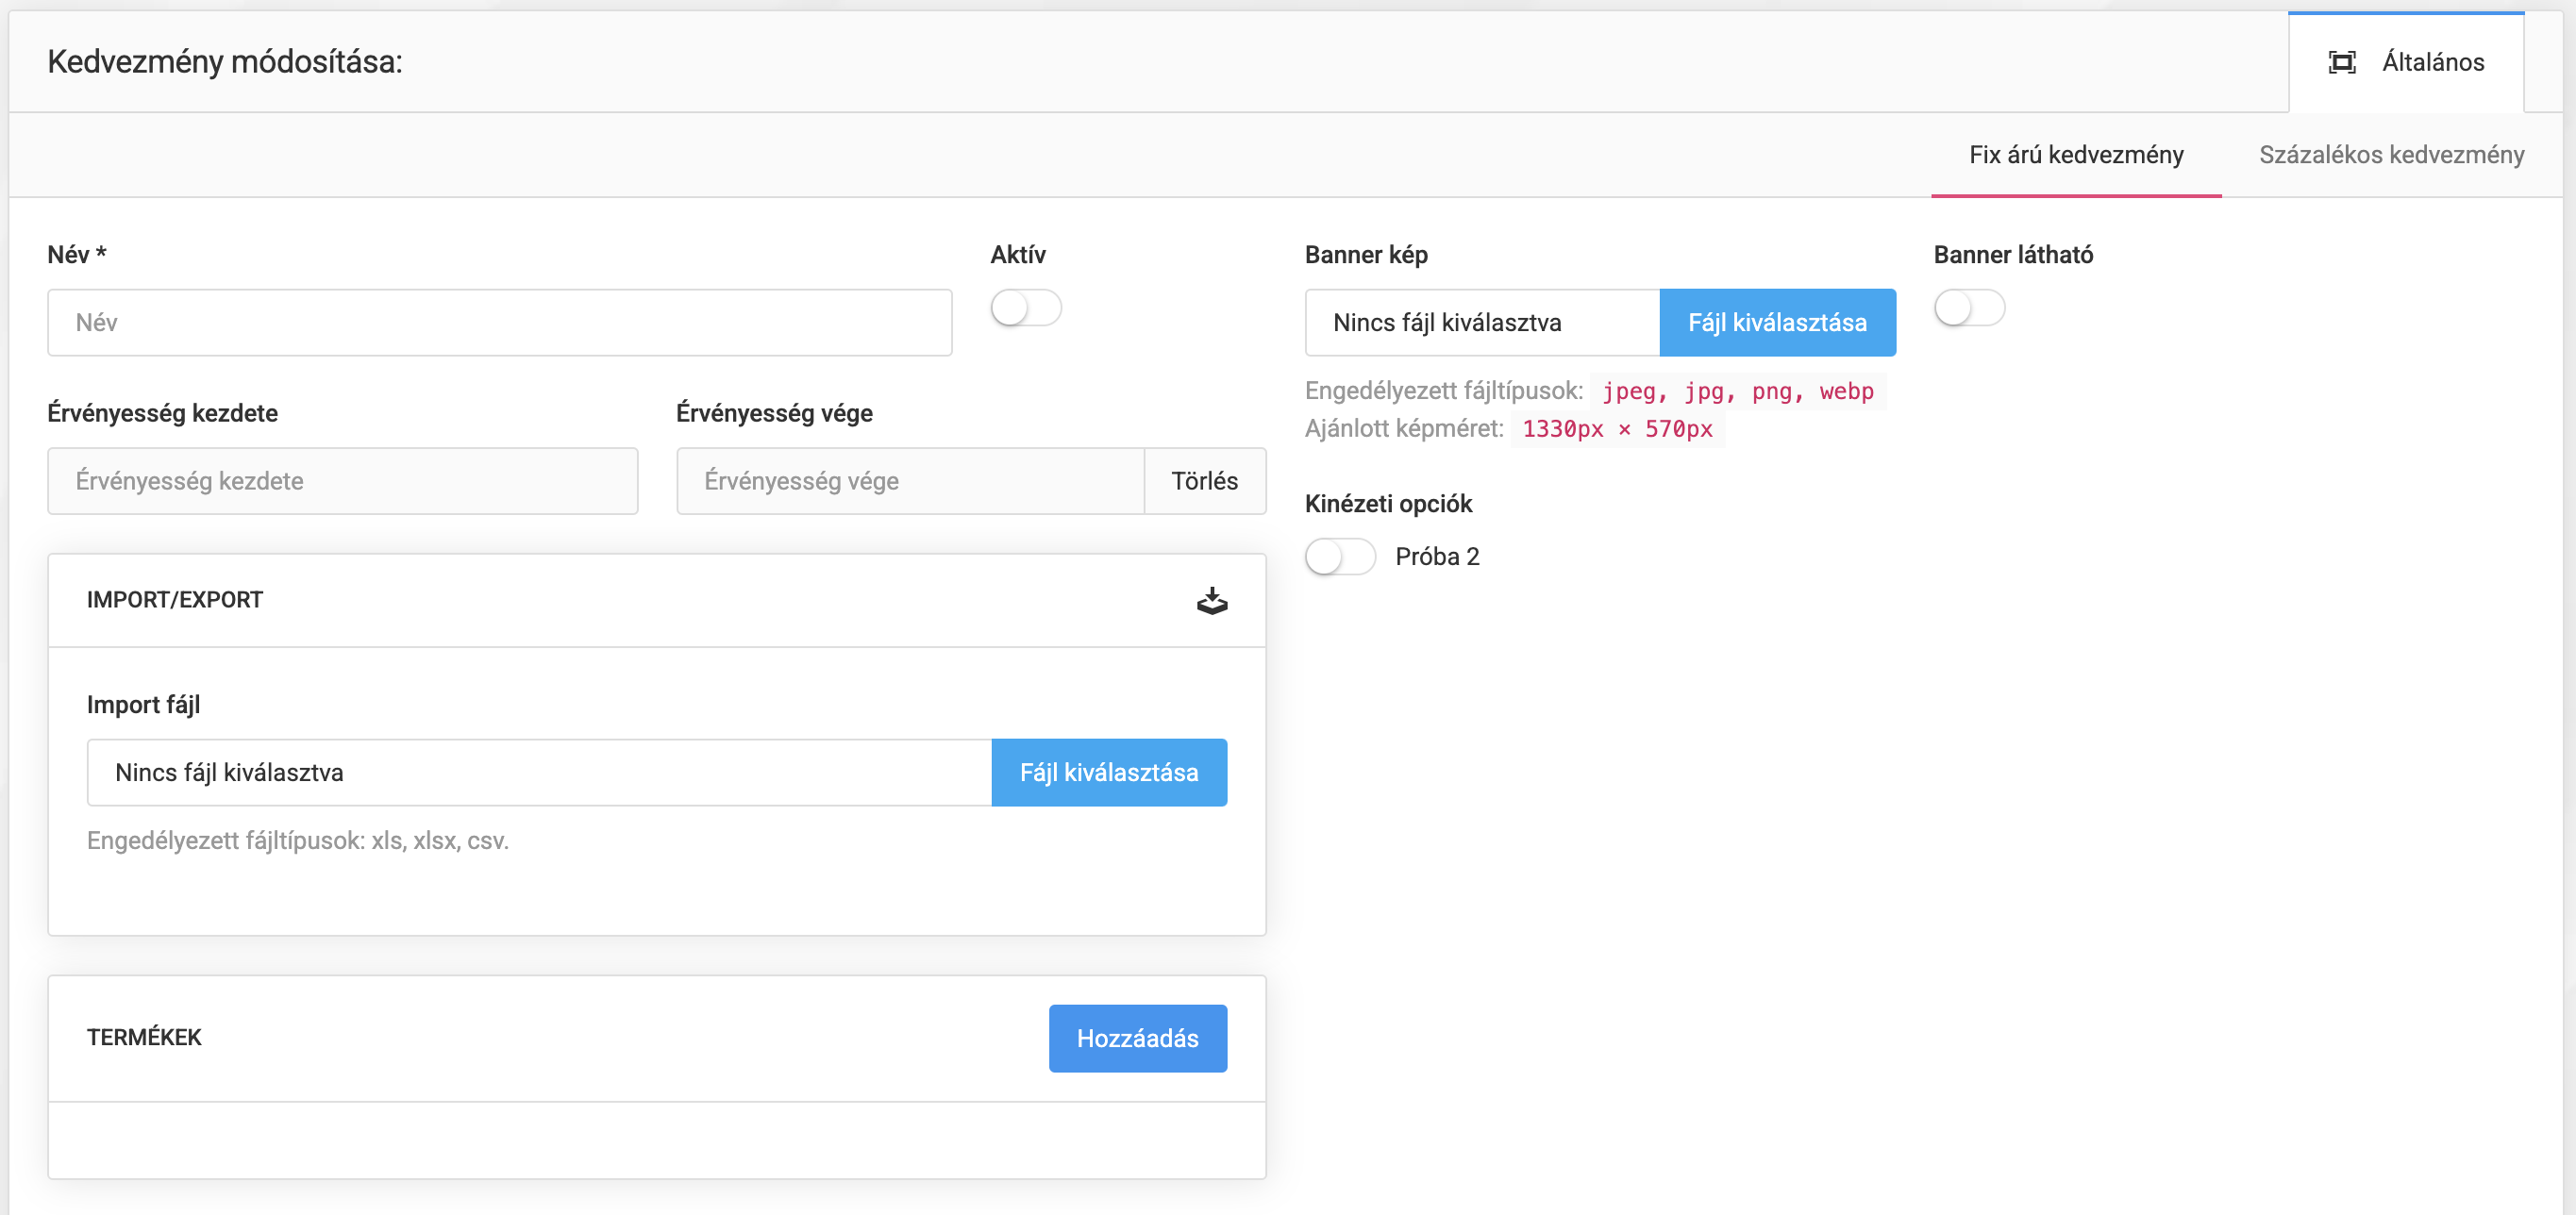Click banner 'Nincs fájl kiválasztva' field
This screenshot has width=2576, height=1215.
coord(1481,323)
